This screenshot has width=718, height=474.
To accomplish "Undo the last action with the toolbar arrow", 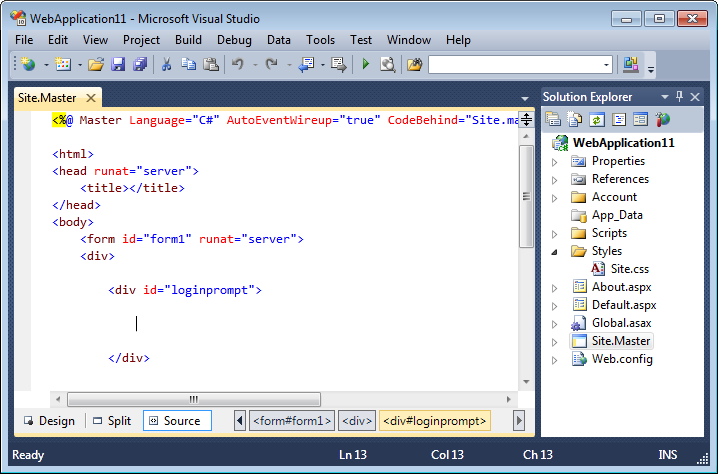I will (x=238, y=65).
